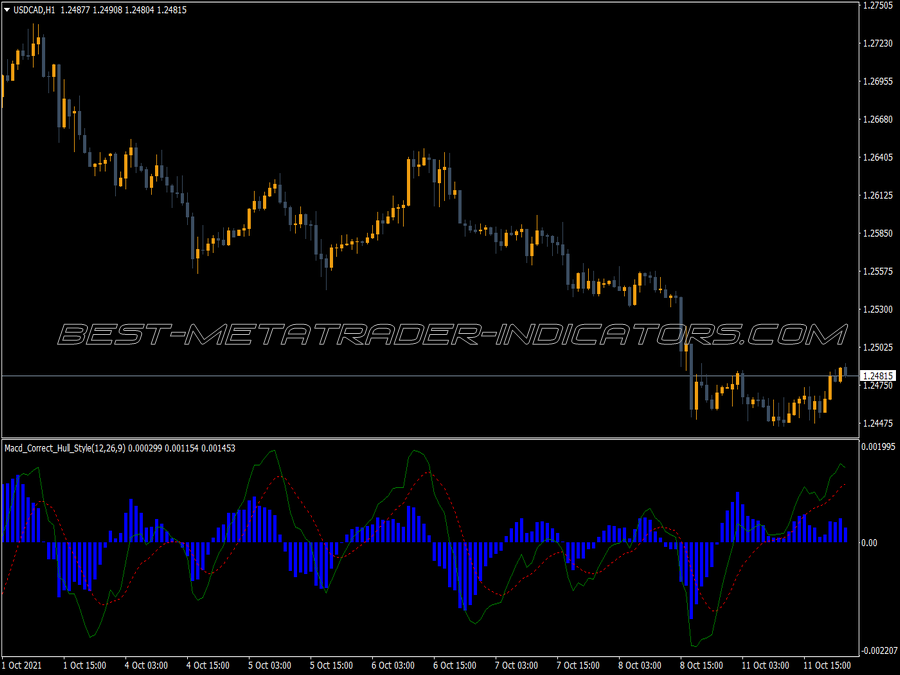Select the 7 Oct 03:00 time label
This screenshot has height=675, width=900.
tap(516, 665)
